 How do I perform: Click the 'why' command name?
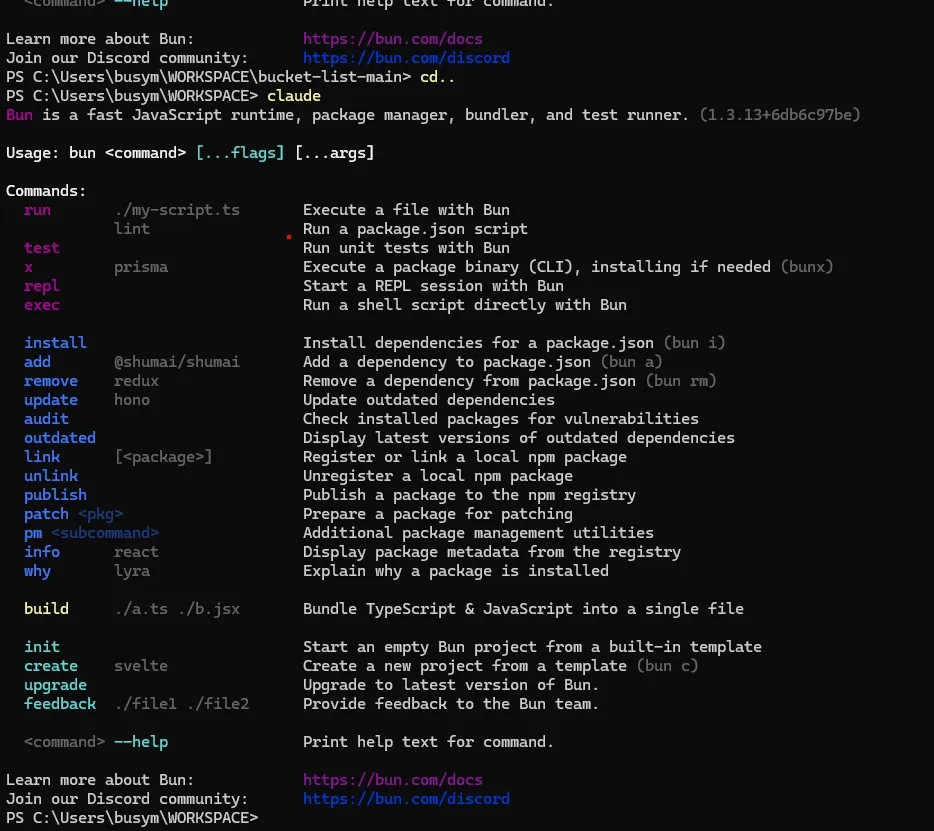38,571
